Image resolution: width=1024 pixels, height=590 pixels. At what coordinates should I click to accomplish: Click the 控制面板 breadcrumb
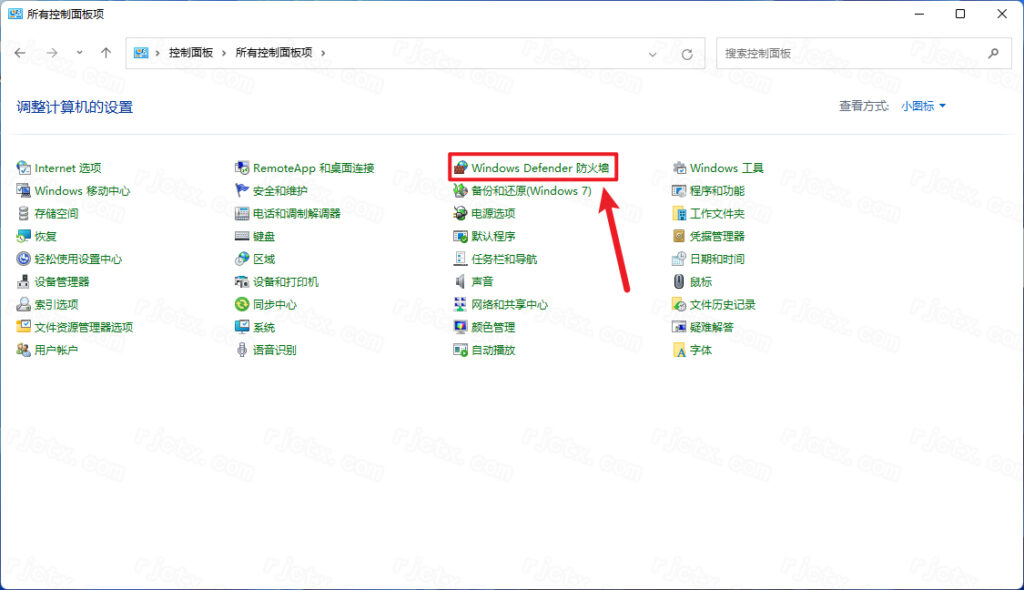[191, 53]
